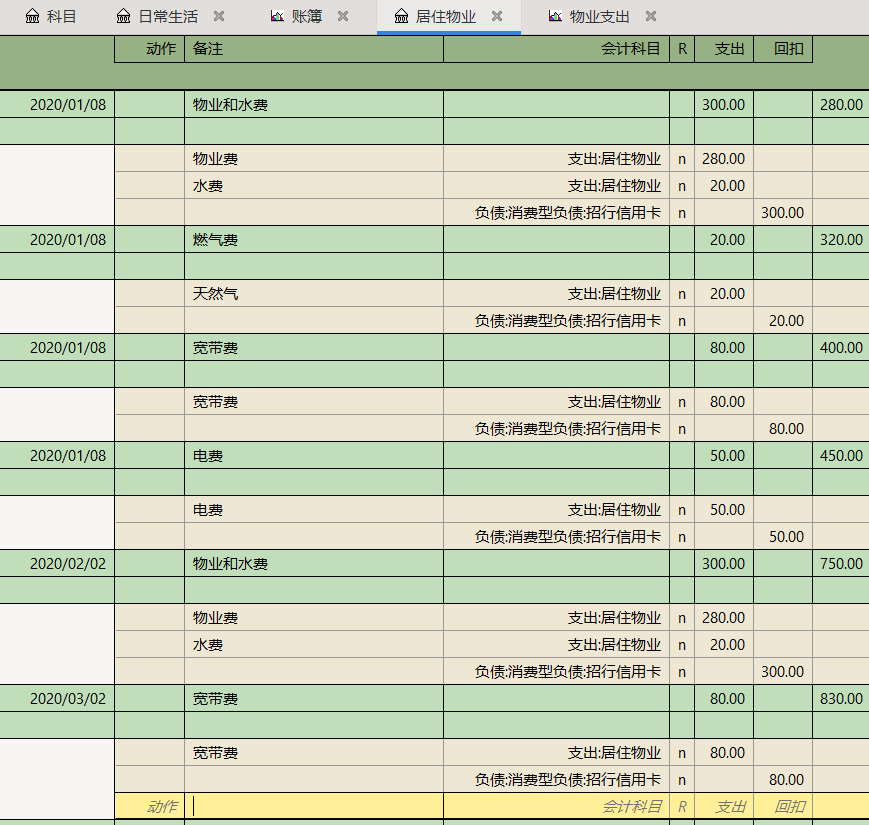The width and height of the screenshot is (869, 825).
Task: Click the 备注 column header
Action: click(313, 49)
